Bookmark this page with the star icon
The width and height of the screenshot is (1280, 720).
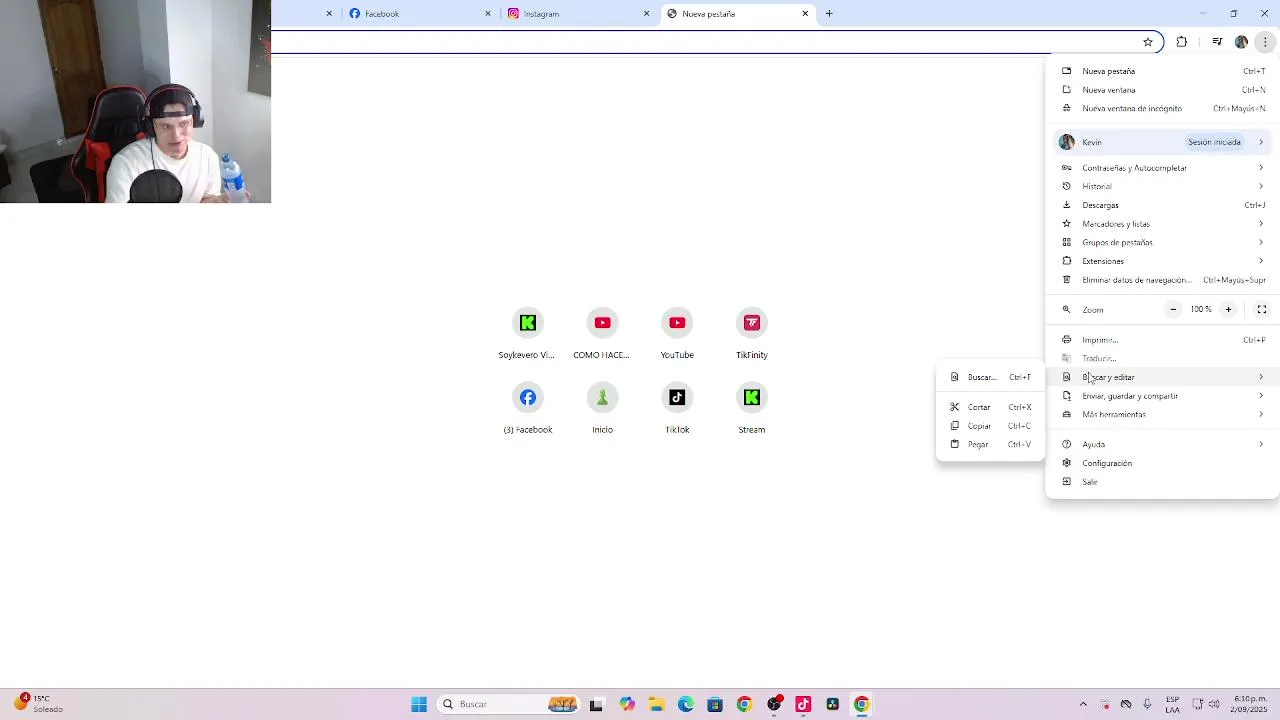tap(1148, 42)
